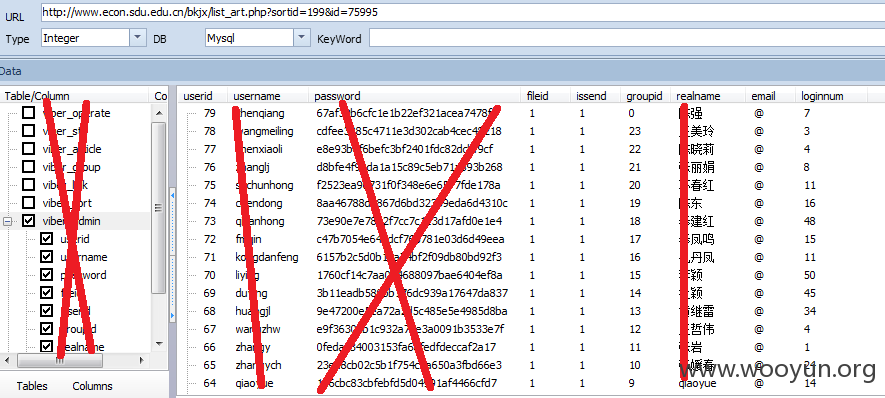
Task: Click username cell kongdanfeng
Action: pos(267,257)
